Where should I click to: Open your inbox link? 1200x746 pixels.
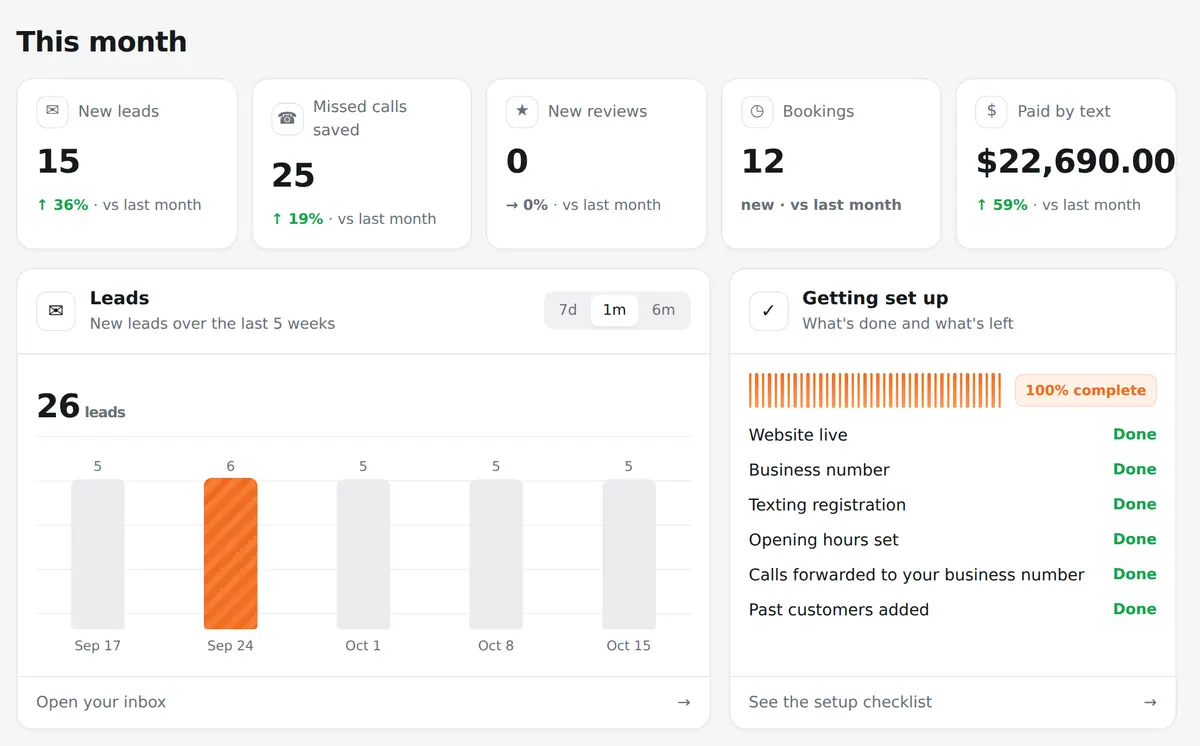coord(363,702)
